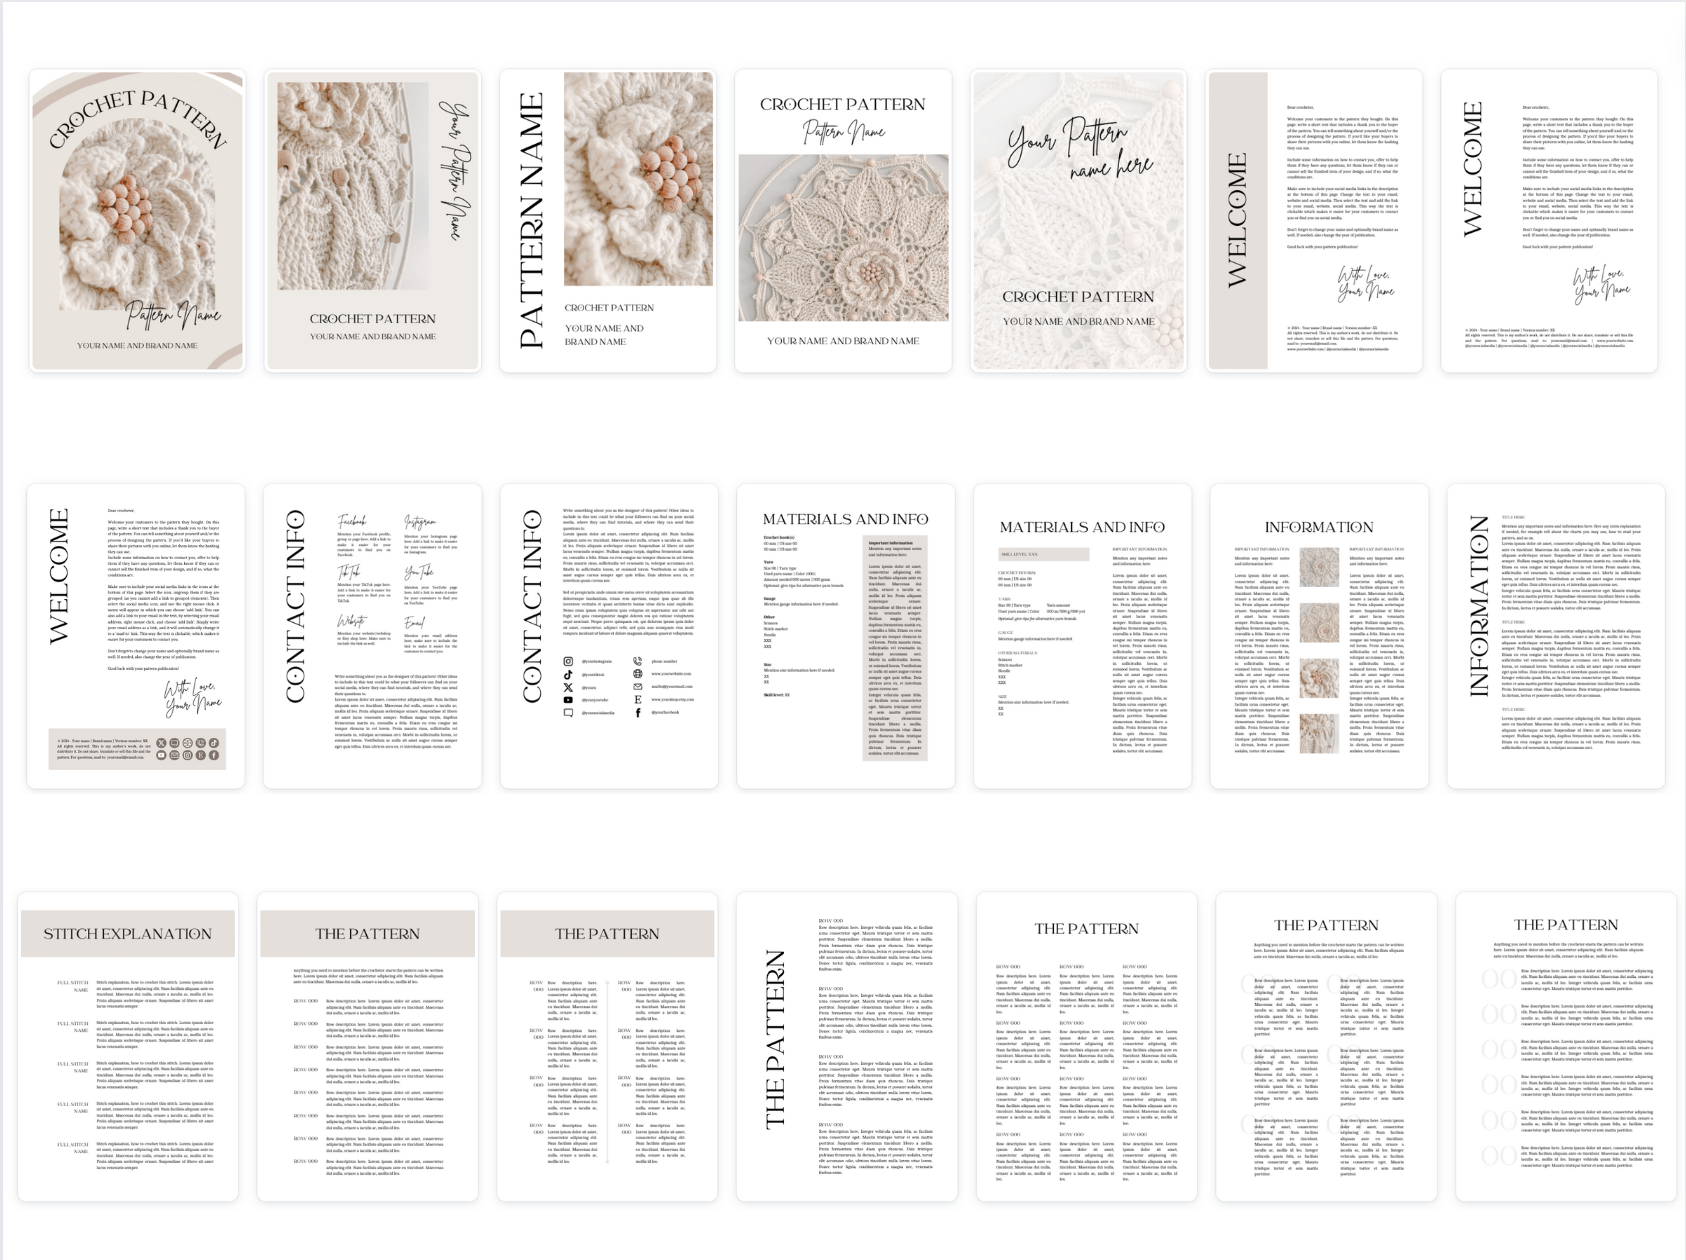The width and height of the screenshot is (1686, 1260).
Task: Select the cover with arched Crochet Pattern title
Action: pyautogui.click(x=137, y=221)
